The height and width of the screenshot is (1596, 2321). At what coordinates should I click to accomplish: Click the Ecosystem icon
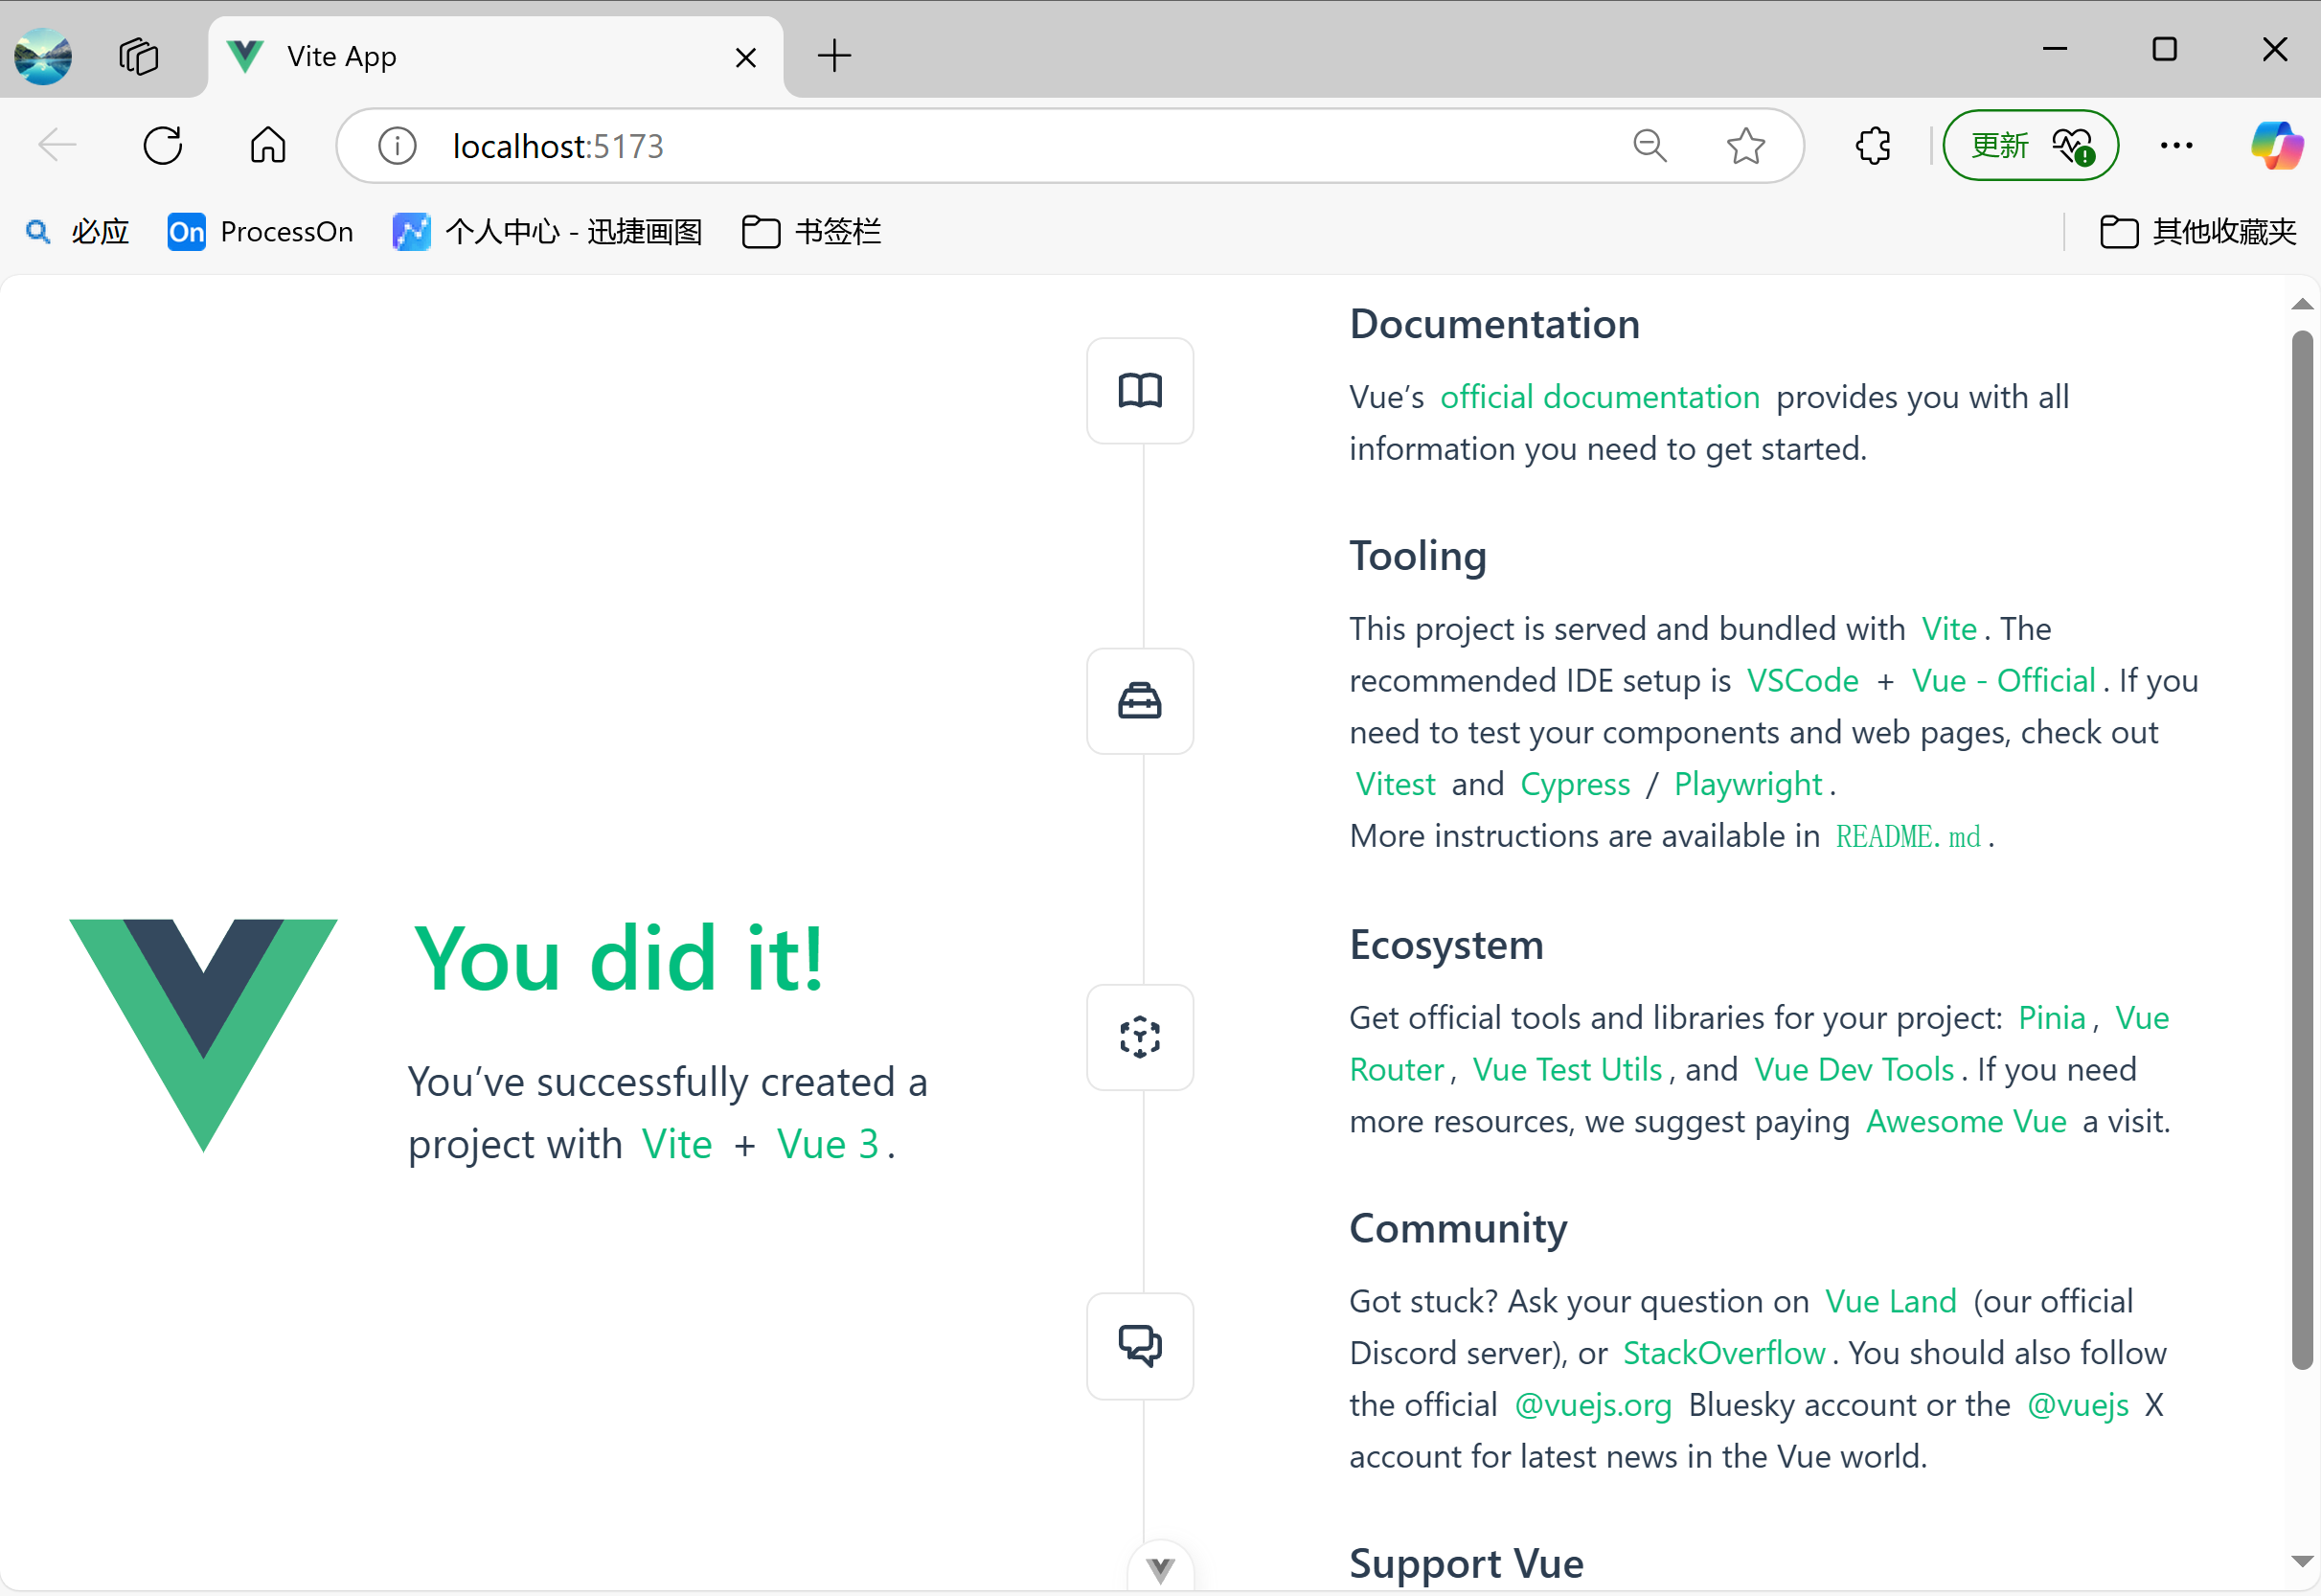(1139, 1037)
